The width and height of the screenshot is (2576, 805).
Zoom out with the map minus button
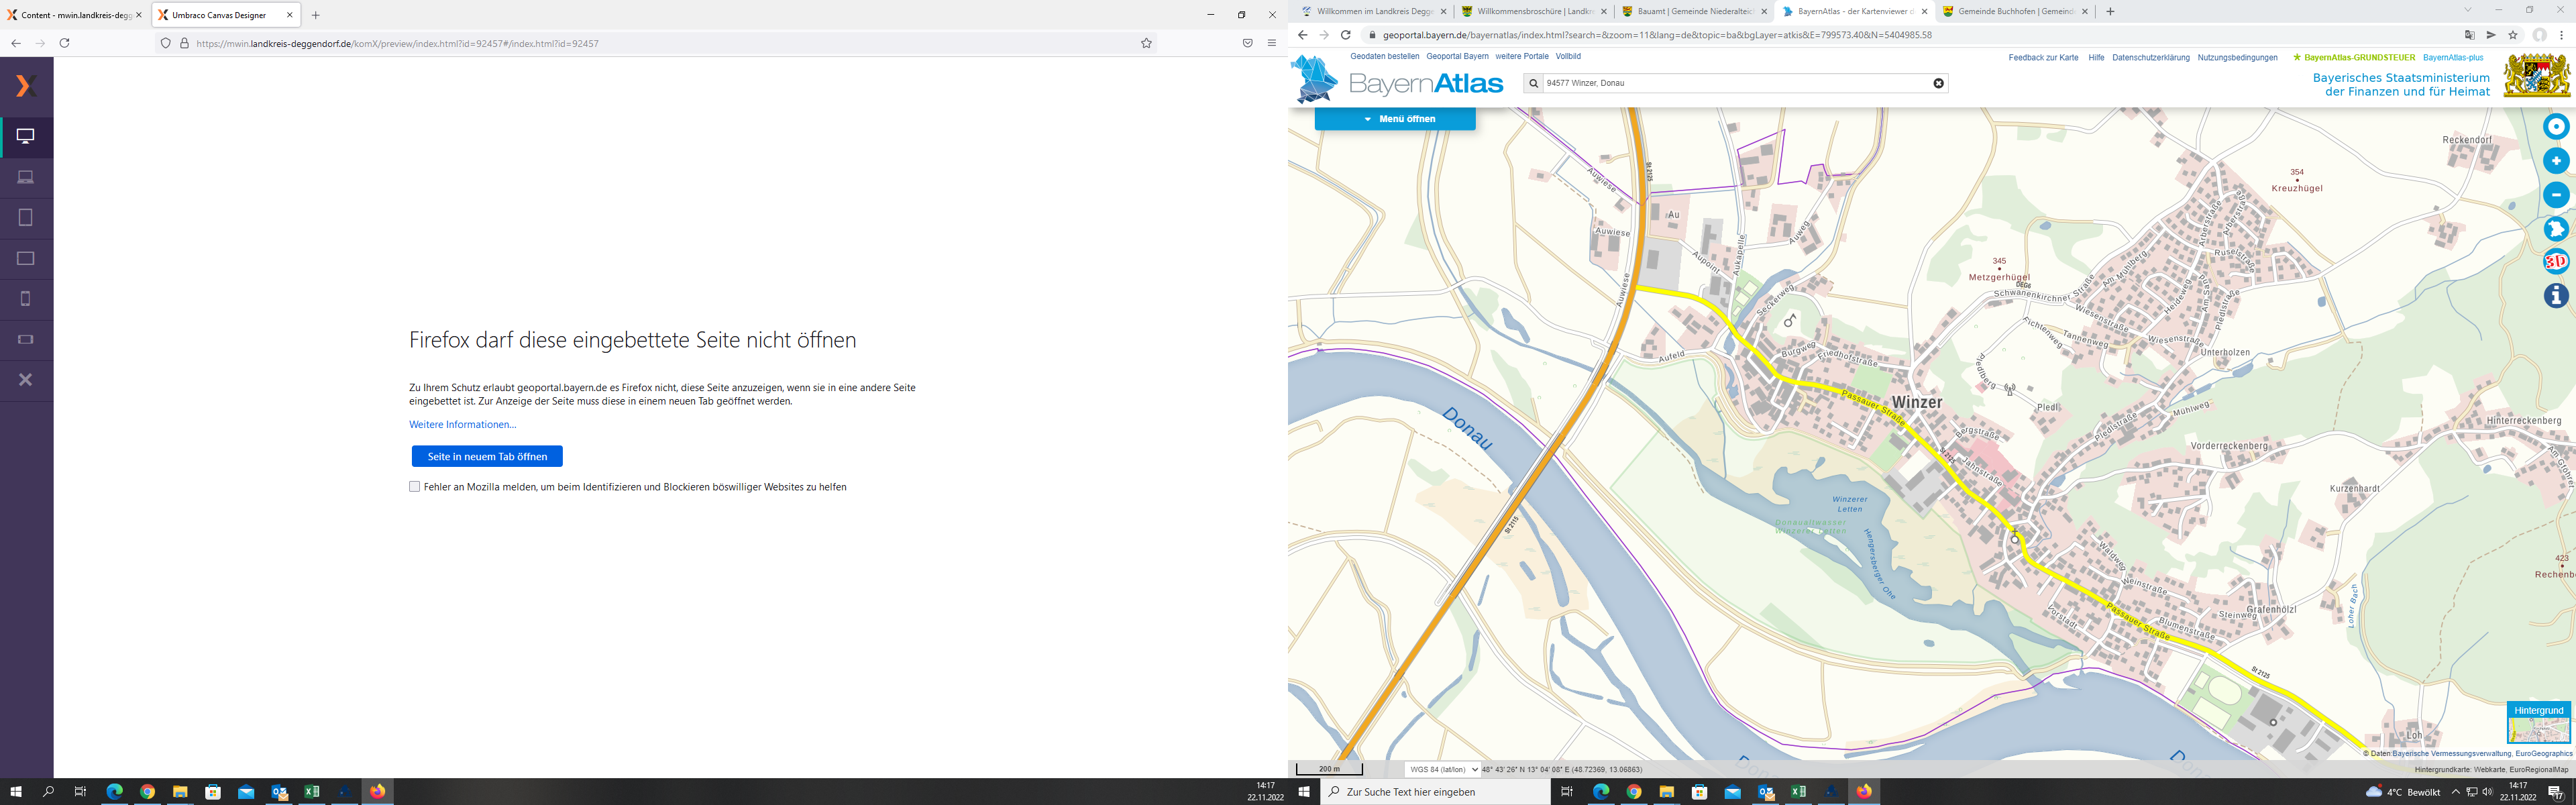coord(2555,195)
